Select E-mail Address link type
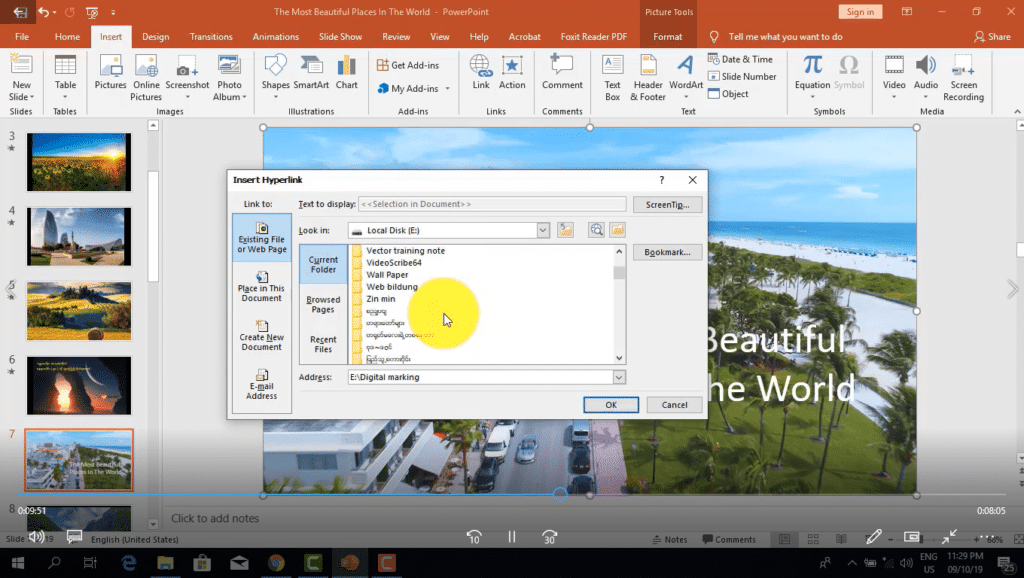This screenshot has height=578, width=1024. 262,385
